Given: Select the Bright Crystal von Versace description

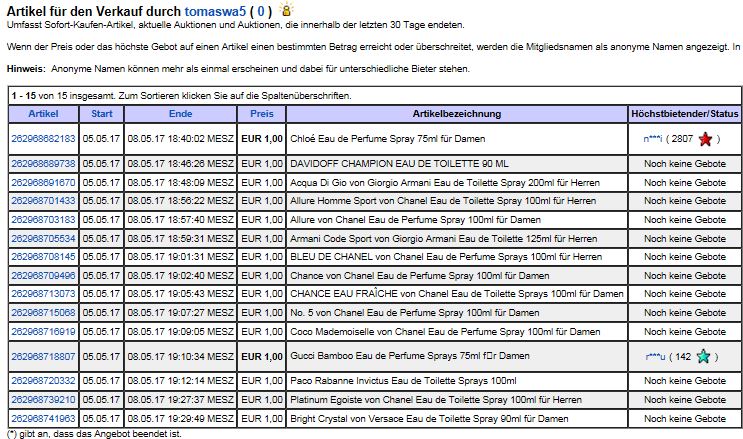Looking at the screenshot, I should (x=429, y=419).
